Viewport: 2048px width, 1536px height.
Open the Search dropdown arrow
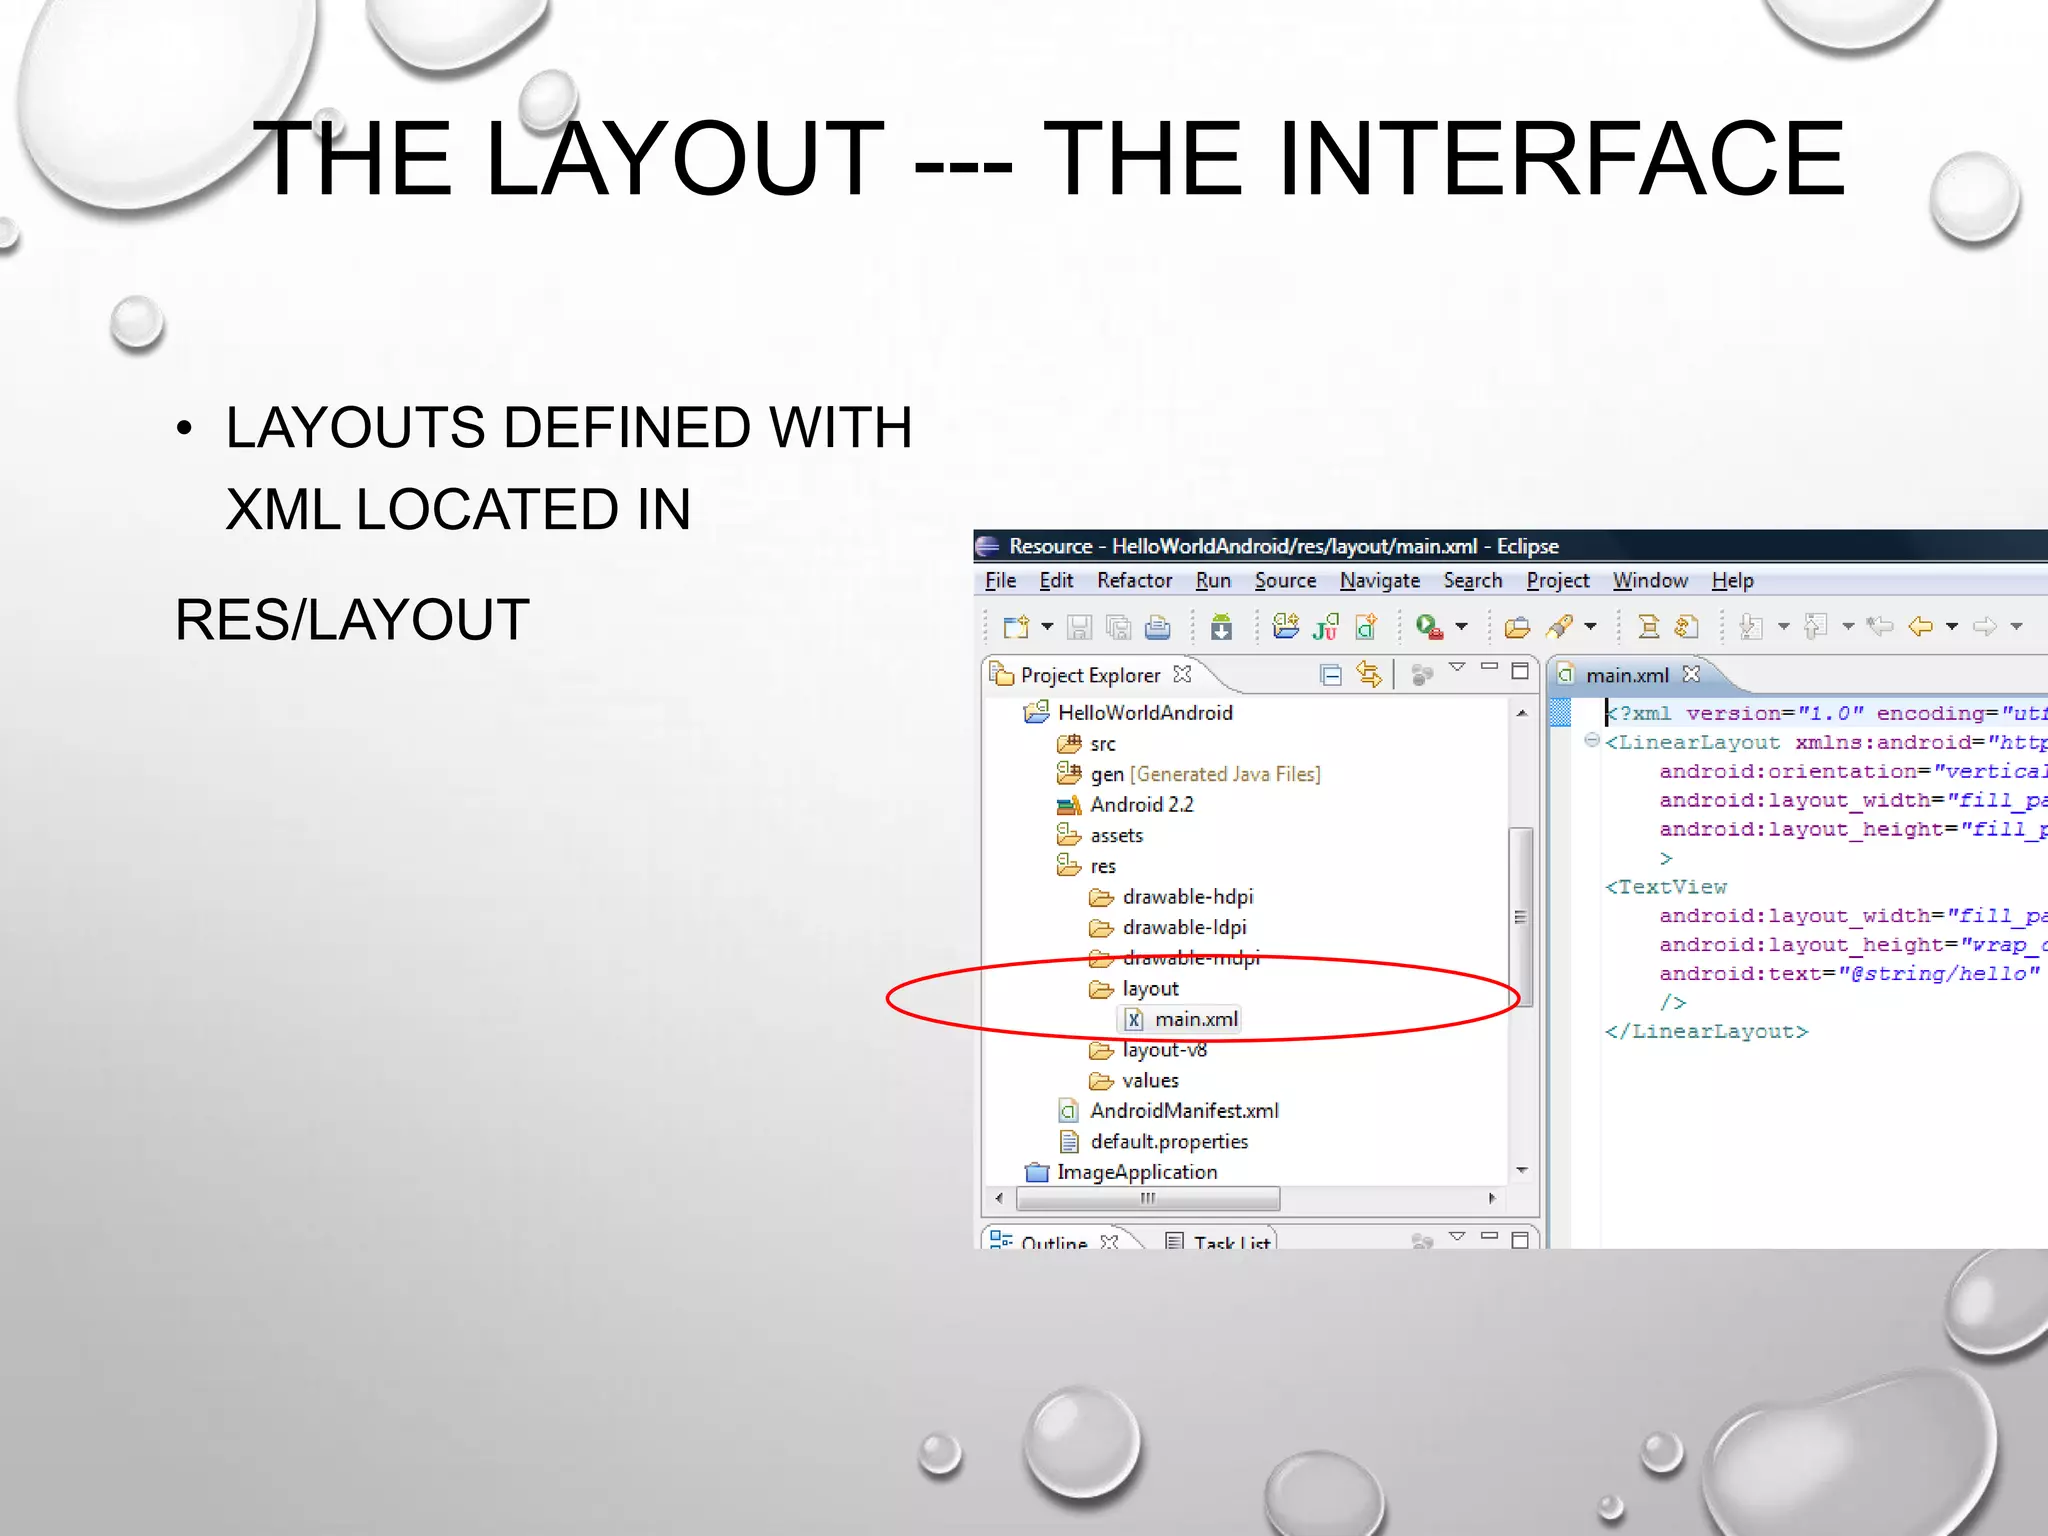coord(1590,627)
